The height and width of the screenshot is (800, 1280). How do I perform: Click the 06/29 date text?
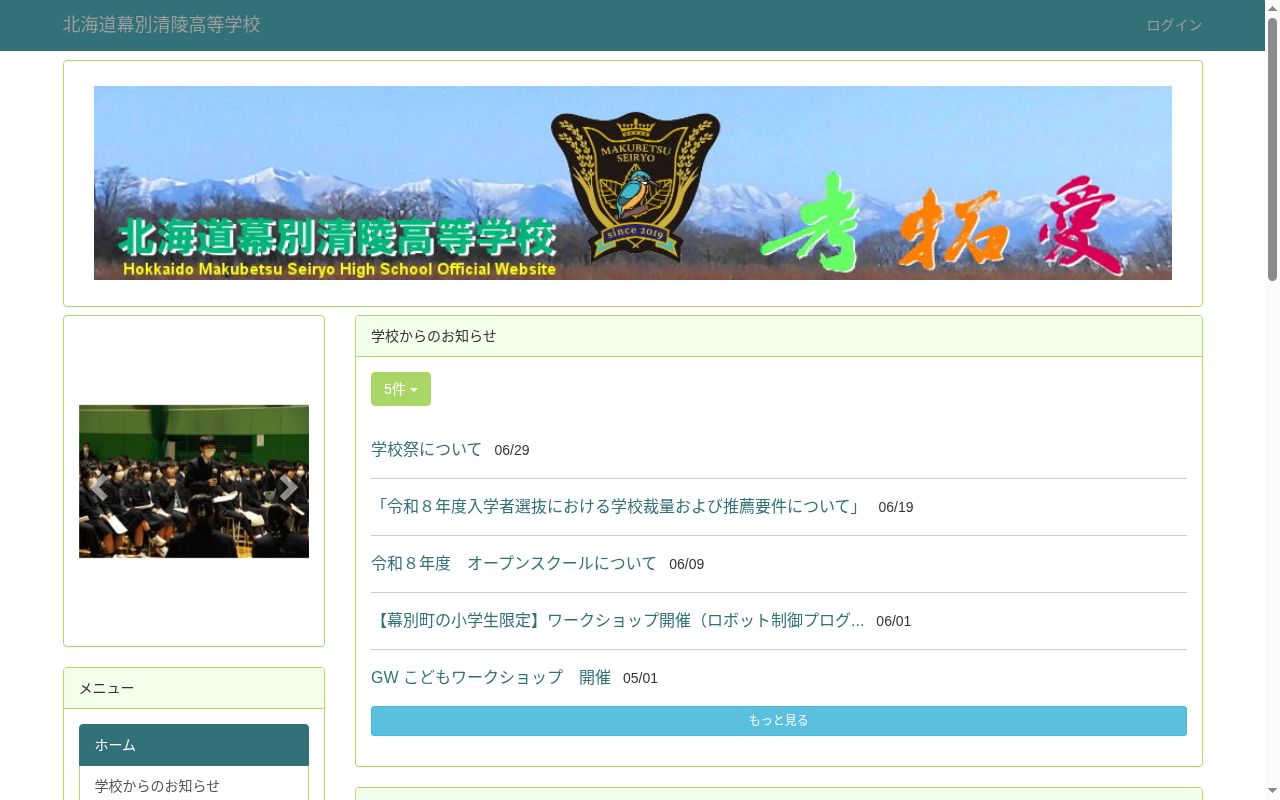pyautogui.click(x=512, y=451)
